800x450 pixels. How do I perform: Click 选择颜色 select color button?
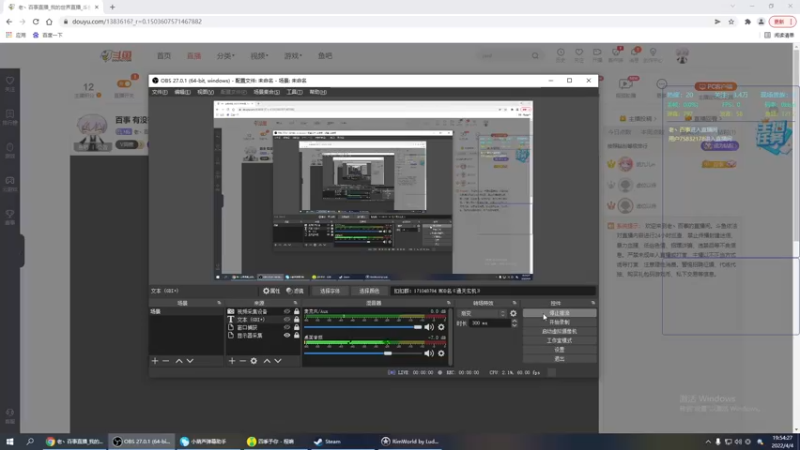(x=369, y=291)
